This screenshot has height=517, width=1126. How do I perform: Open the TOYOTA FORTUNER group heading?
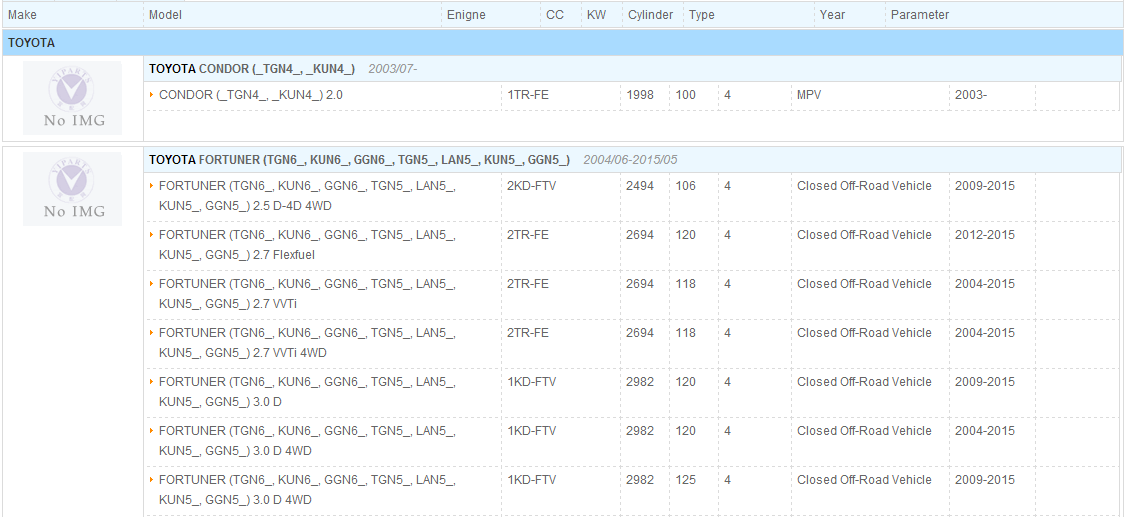359,159
